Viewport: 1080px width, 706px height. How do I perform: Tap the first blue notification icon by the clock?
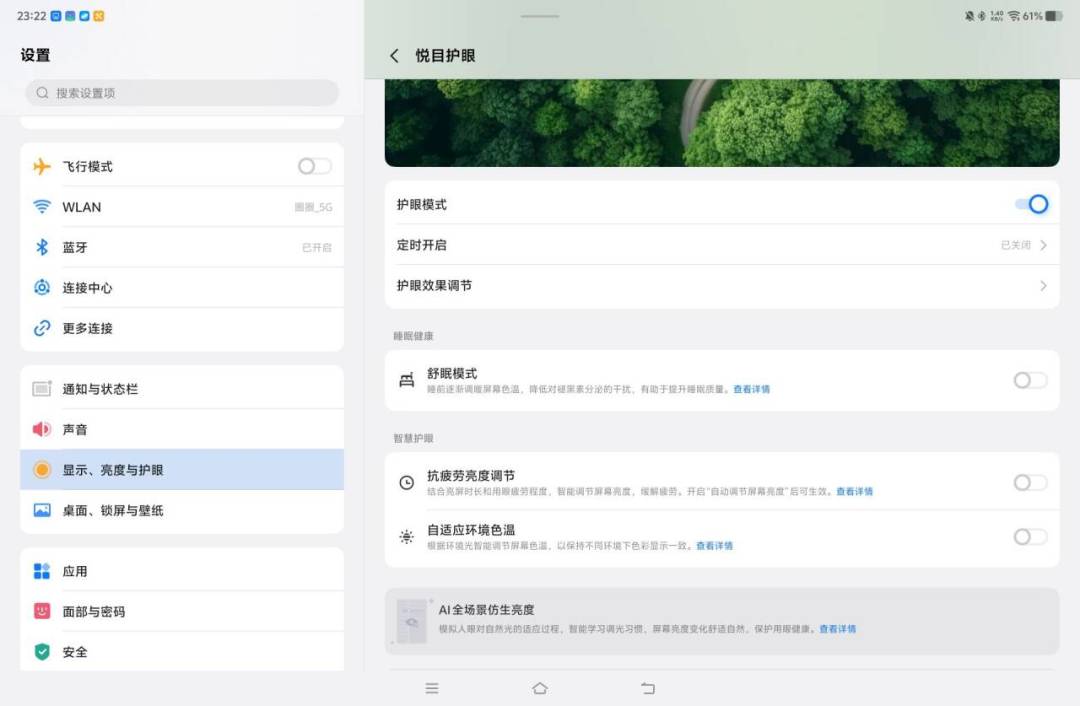tap(56, 16)
